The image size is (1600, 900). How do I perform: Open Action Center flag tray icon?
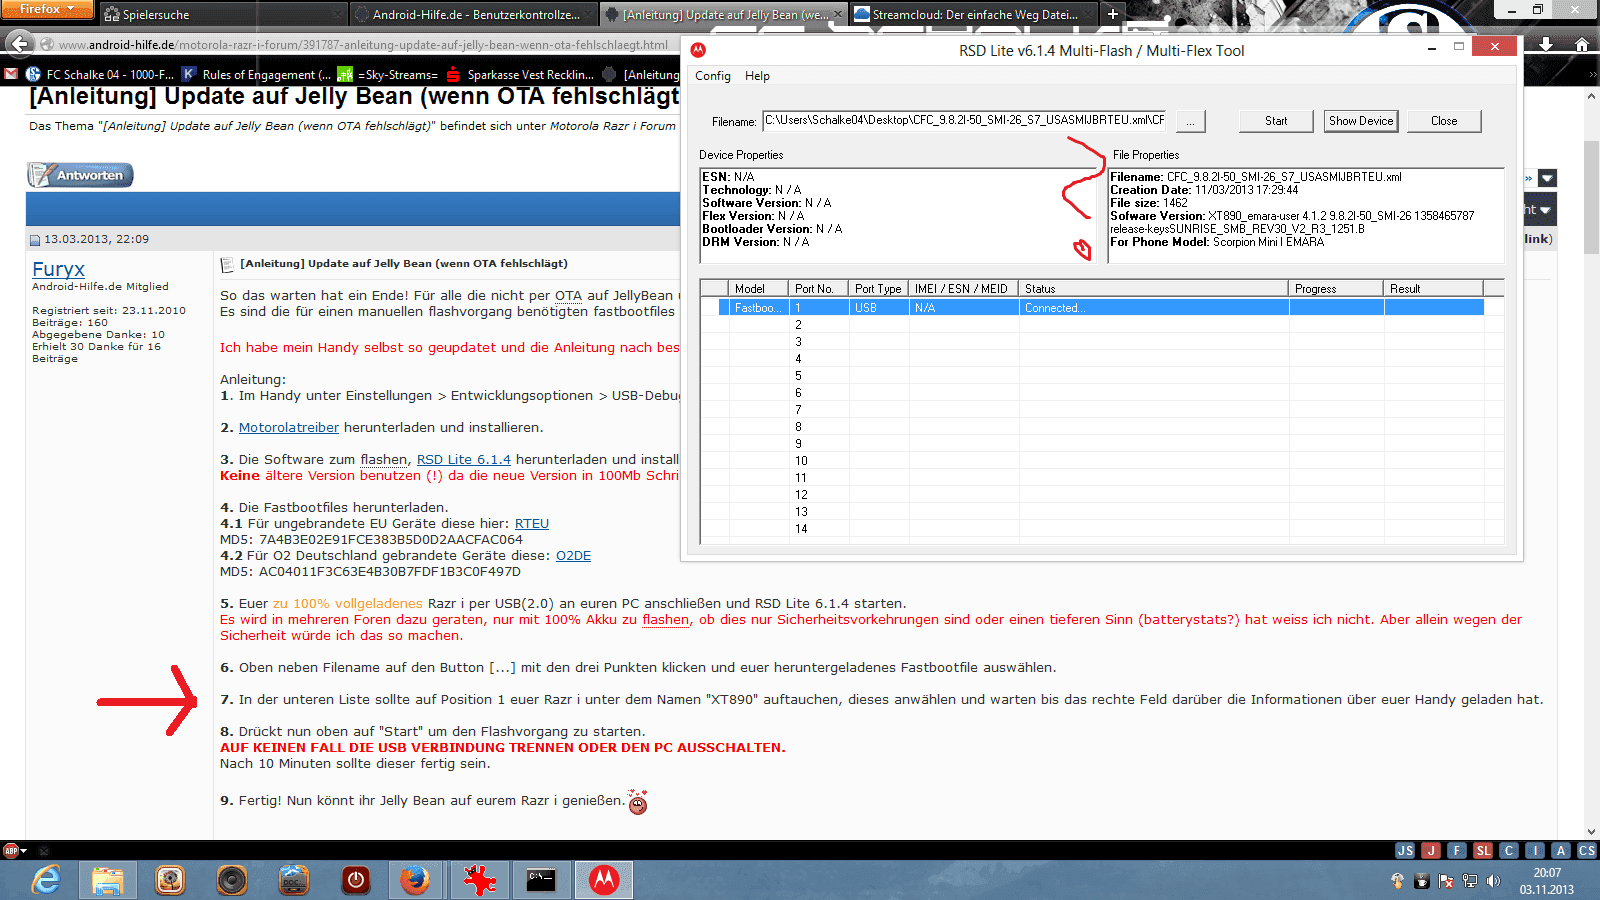(x=1446, y=881)
